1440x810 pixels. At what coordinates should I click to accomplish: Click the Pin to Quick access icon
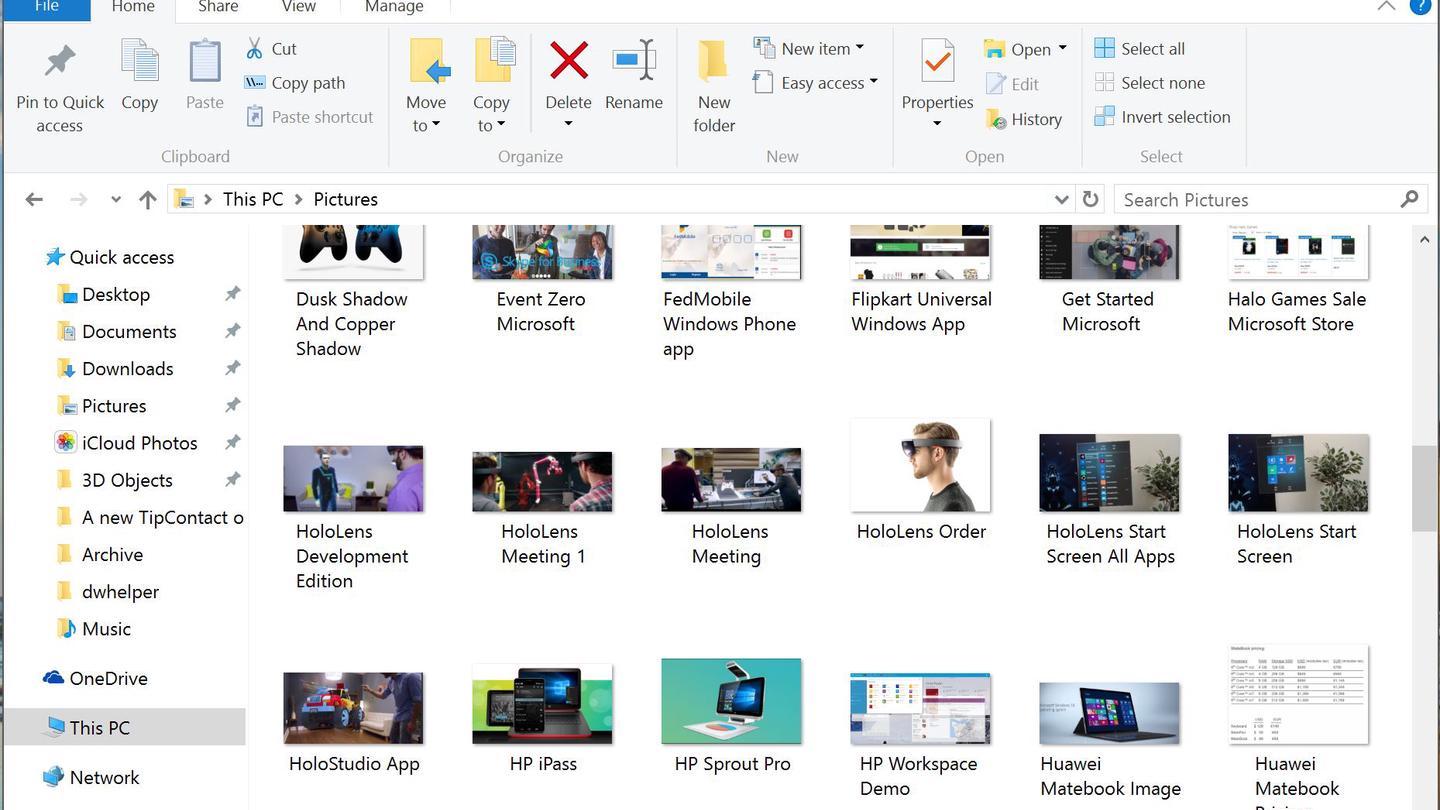click(x=60, y=62)
